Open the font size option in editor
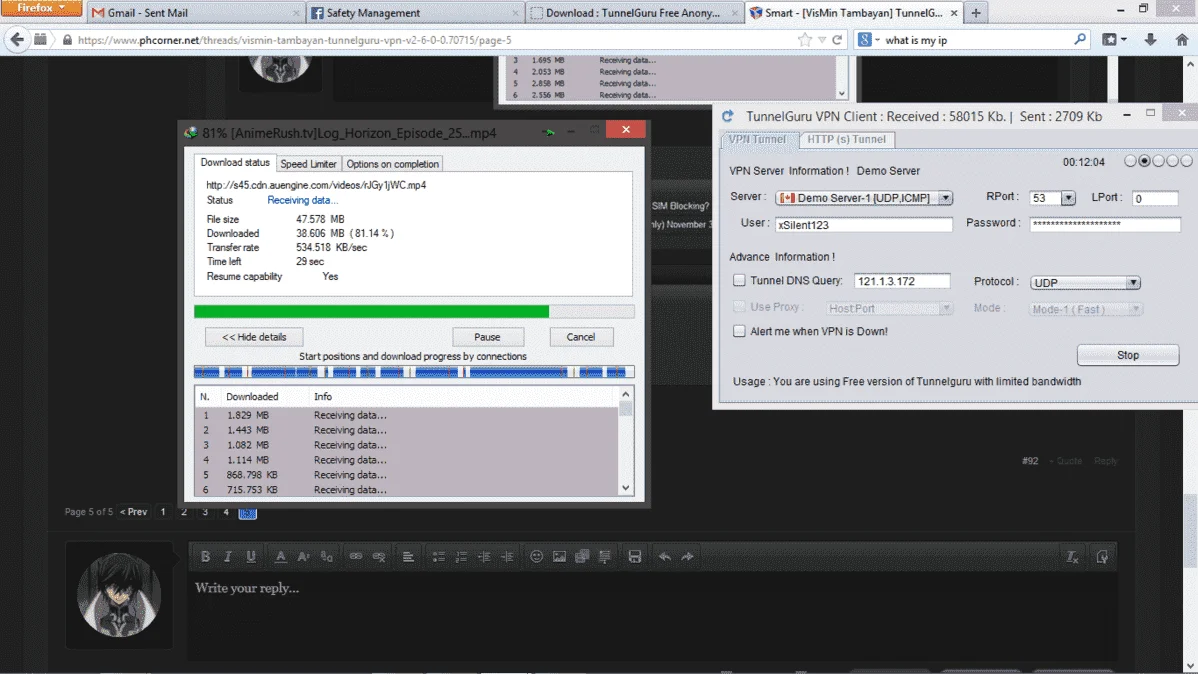 (303, 556)
